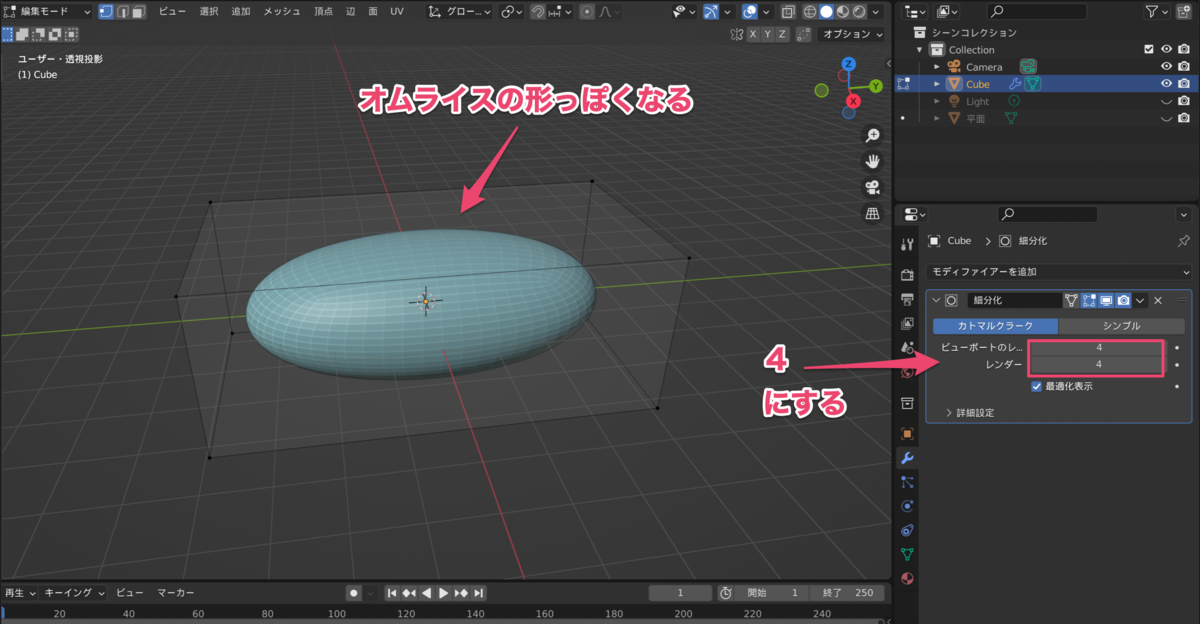Collapse the 細分化 modifier panel
The width and height of the screenshot is (1200, 624).
coord(936,300)
